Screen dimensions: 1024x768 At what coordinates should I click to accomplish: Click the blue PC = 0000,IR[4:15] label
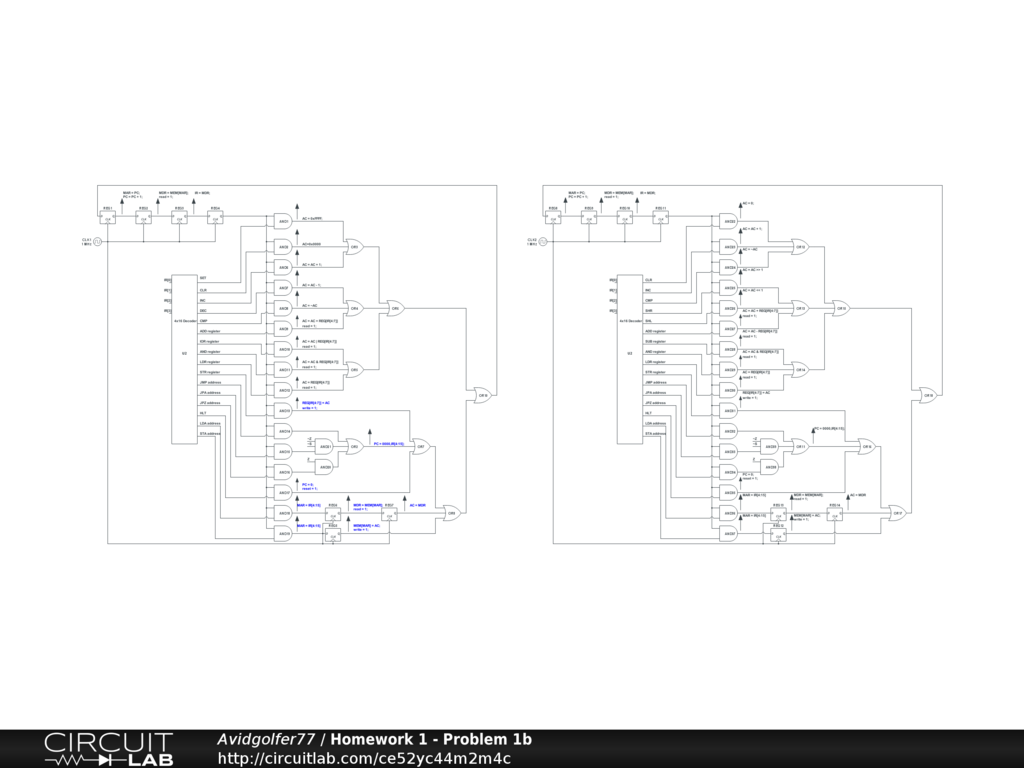(x=388, y=442)
